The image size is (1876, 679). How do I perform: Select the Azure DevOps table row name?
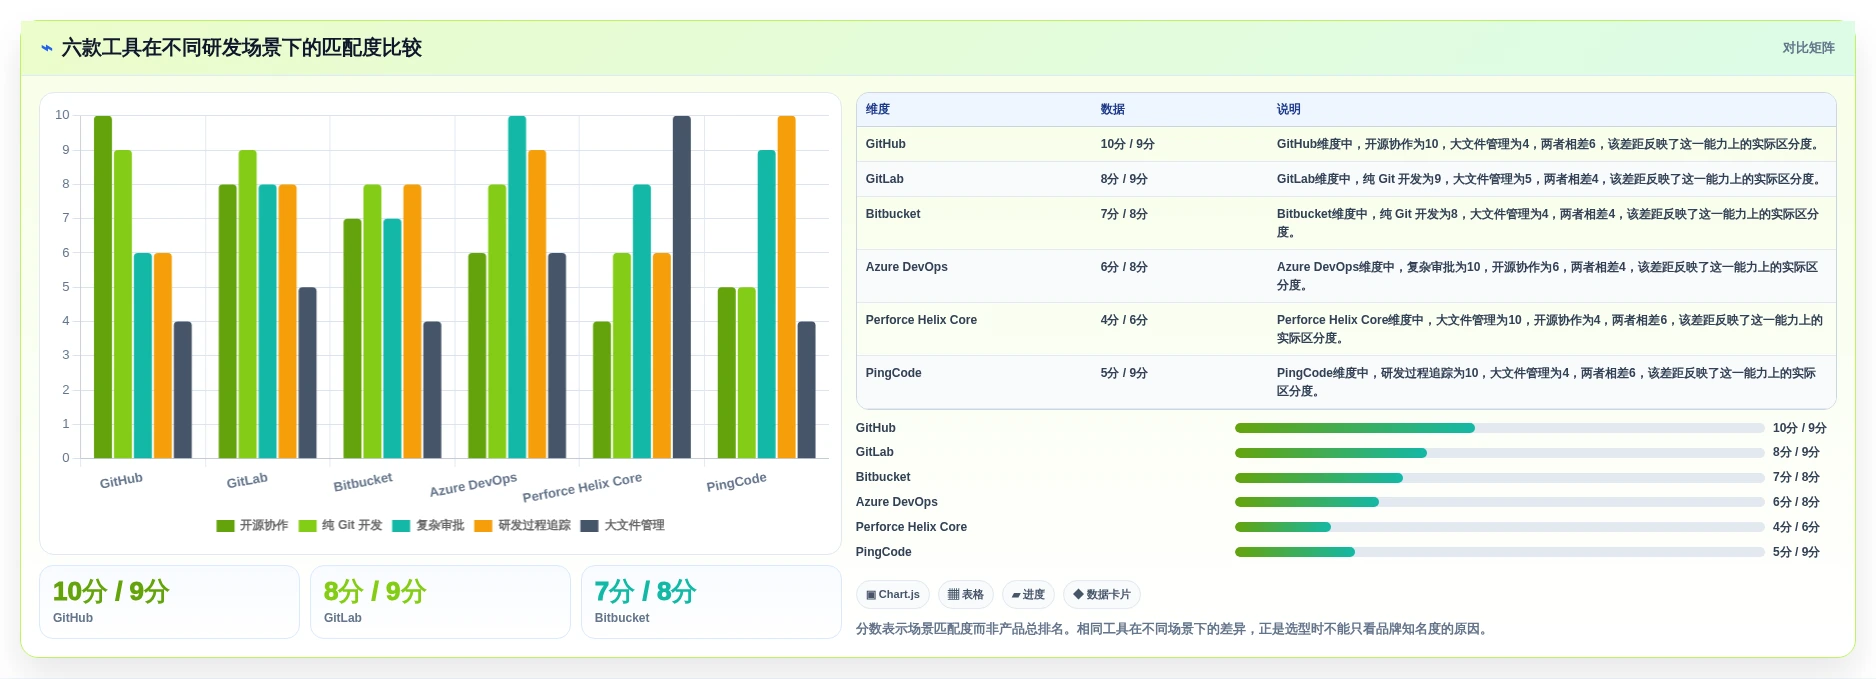[907, 267]
